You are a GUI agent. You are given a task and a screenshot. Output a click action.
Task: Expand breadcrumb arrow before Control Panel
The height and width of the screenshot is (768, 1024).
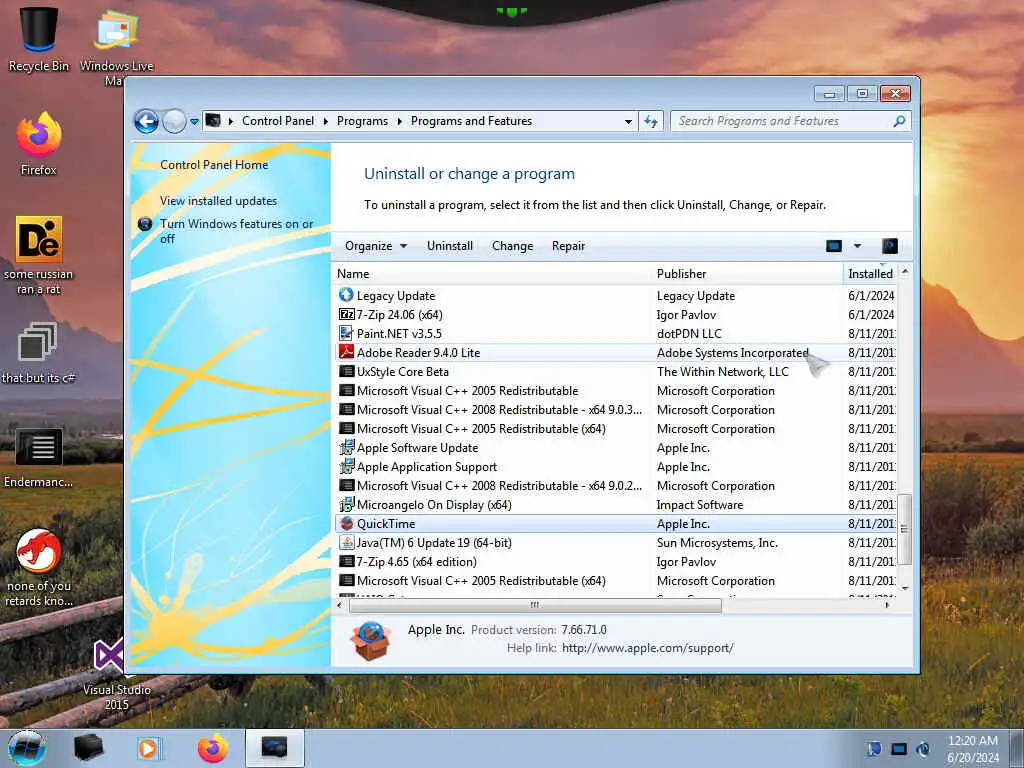[231, 121]
